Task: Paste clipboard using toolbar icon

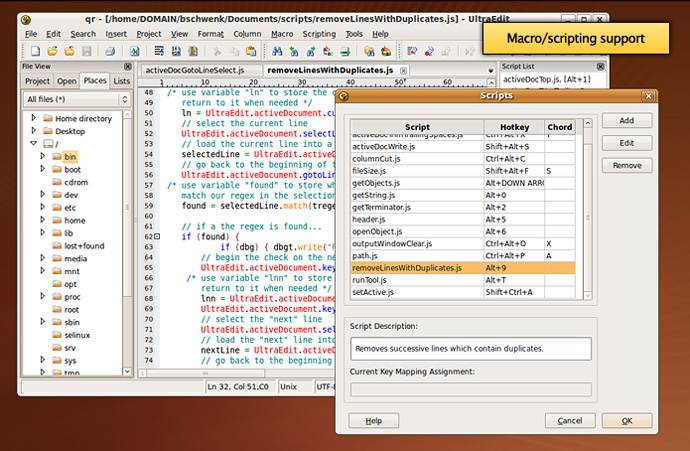Action: tap(251, 51)
